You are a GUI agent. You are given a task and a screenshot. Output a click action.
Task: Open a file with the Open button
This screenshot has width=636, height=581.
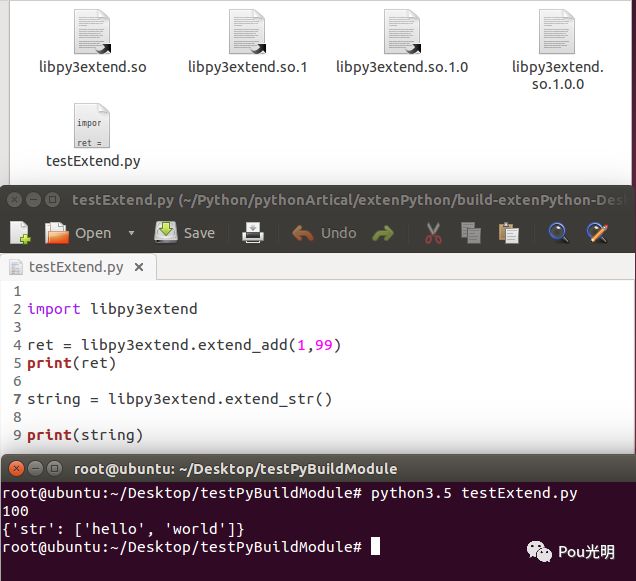pos(78,233)
